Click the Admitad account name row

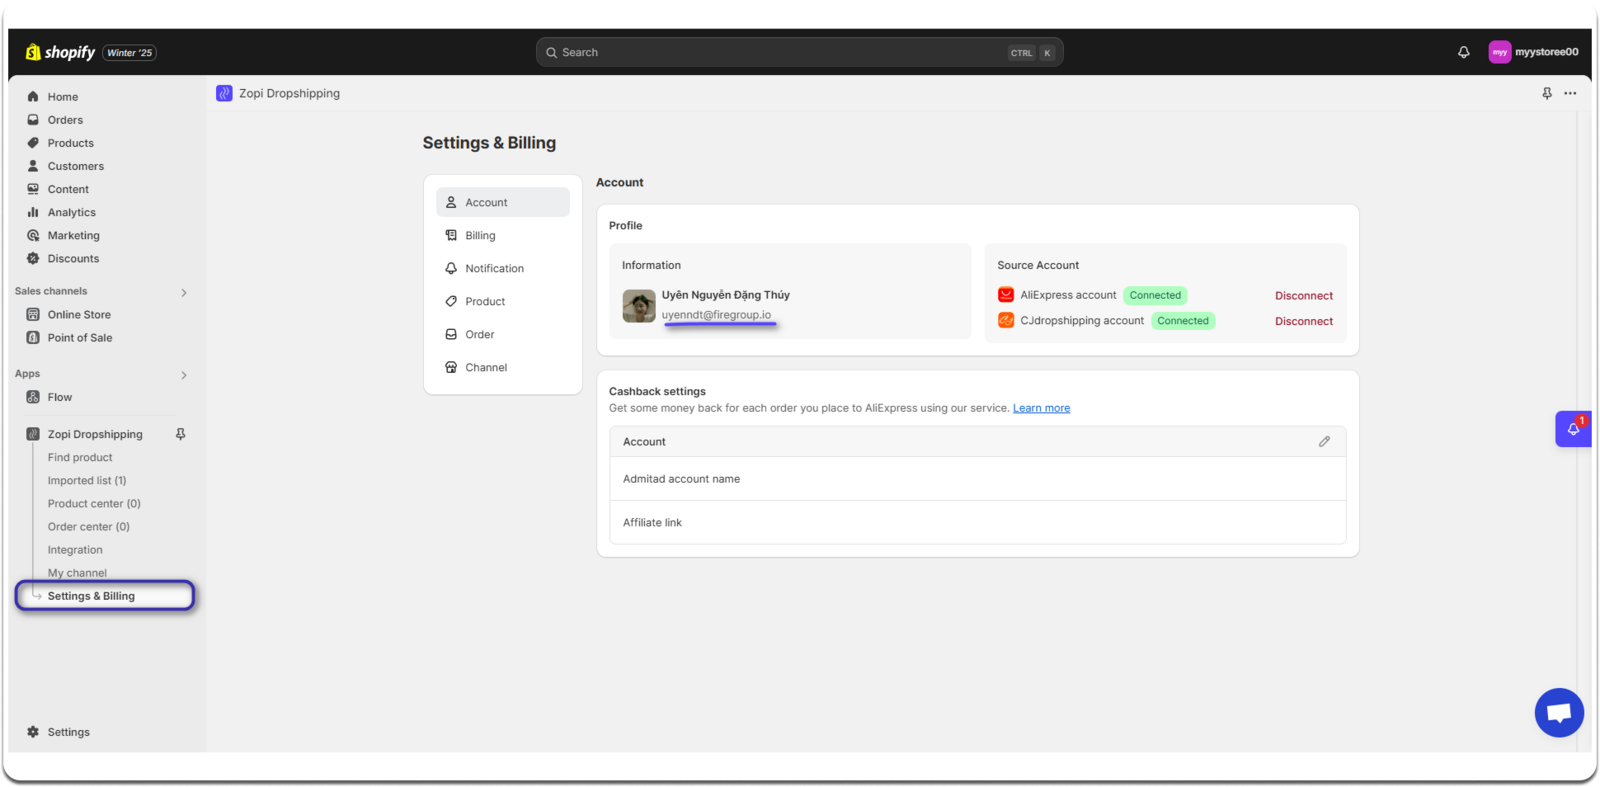(x=978, y=479)
